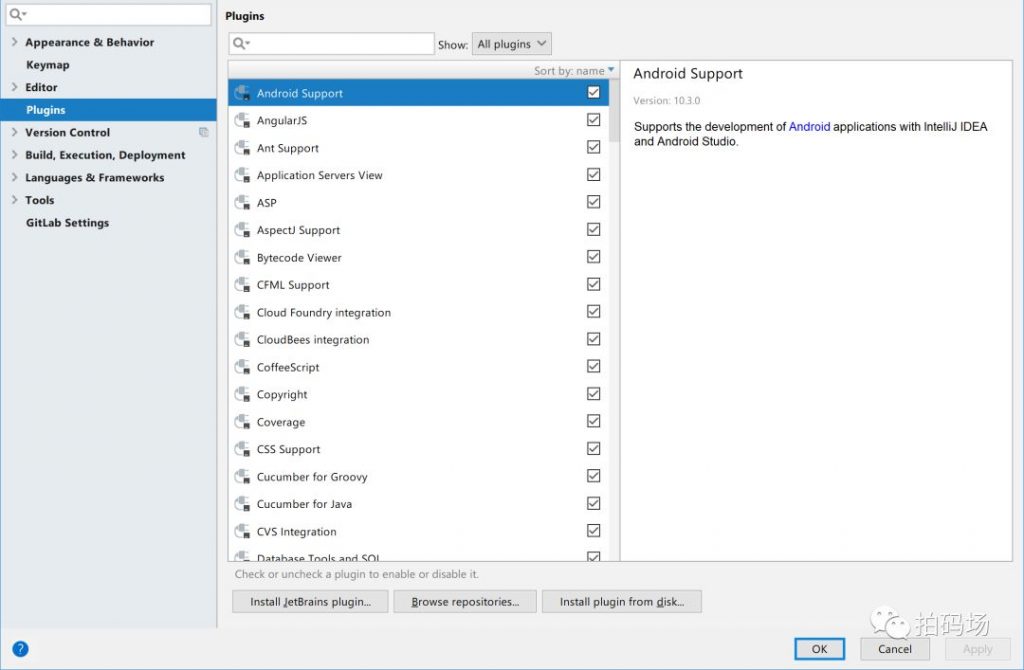
Task: Select the CloudBees integration row
Action: 419,340
